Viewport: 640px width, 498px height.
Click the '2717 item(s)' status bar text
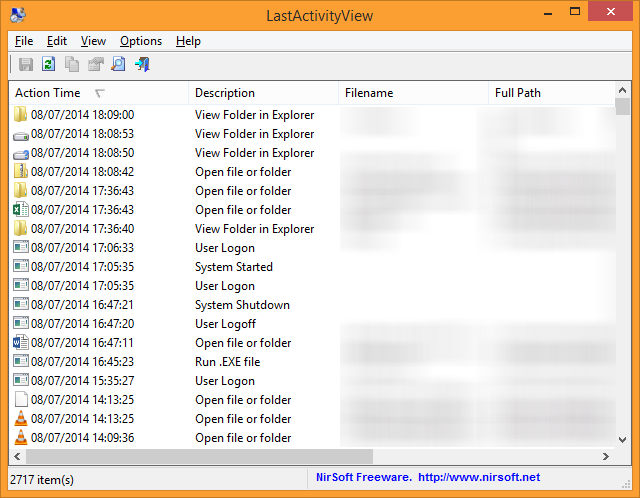[x=42, y=479]
